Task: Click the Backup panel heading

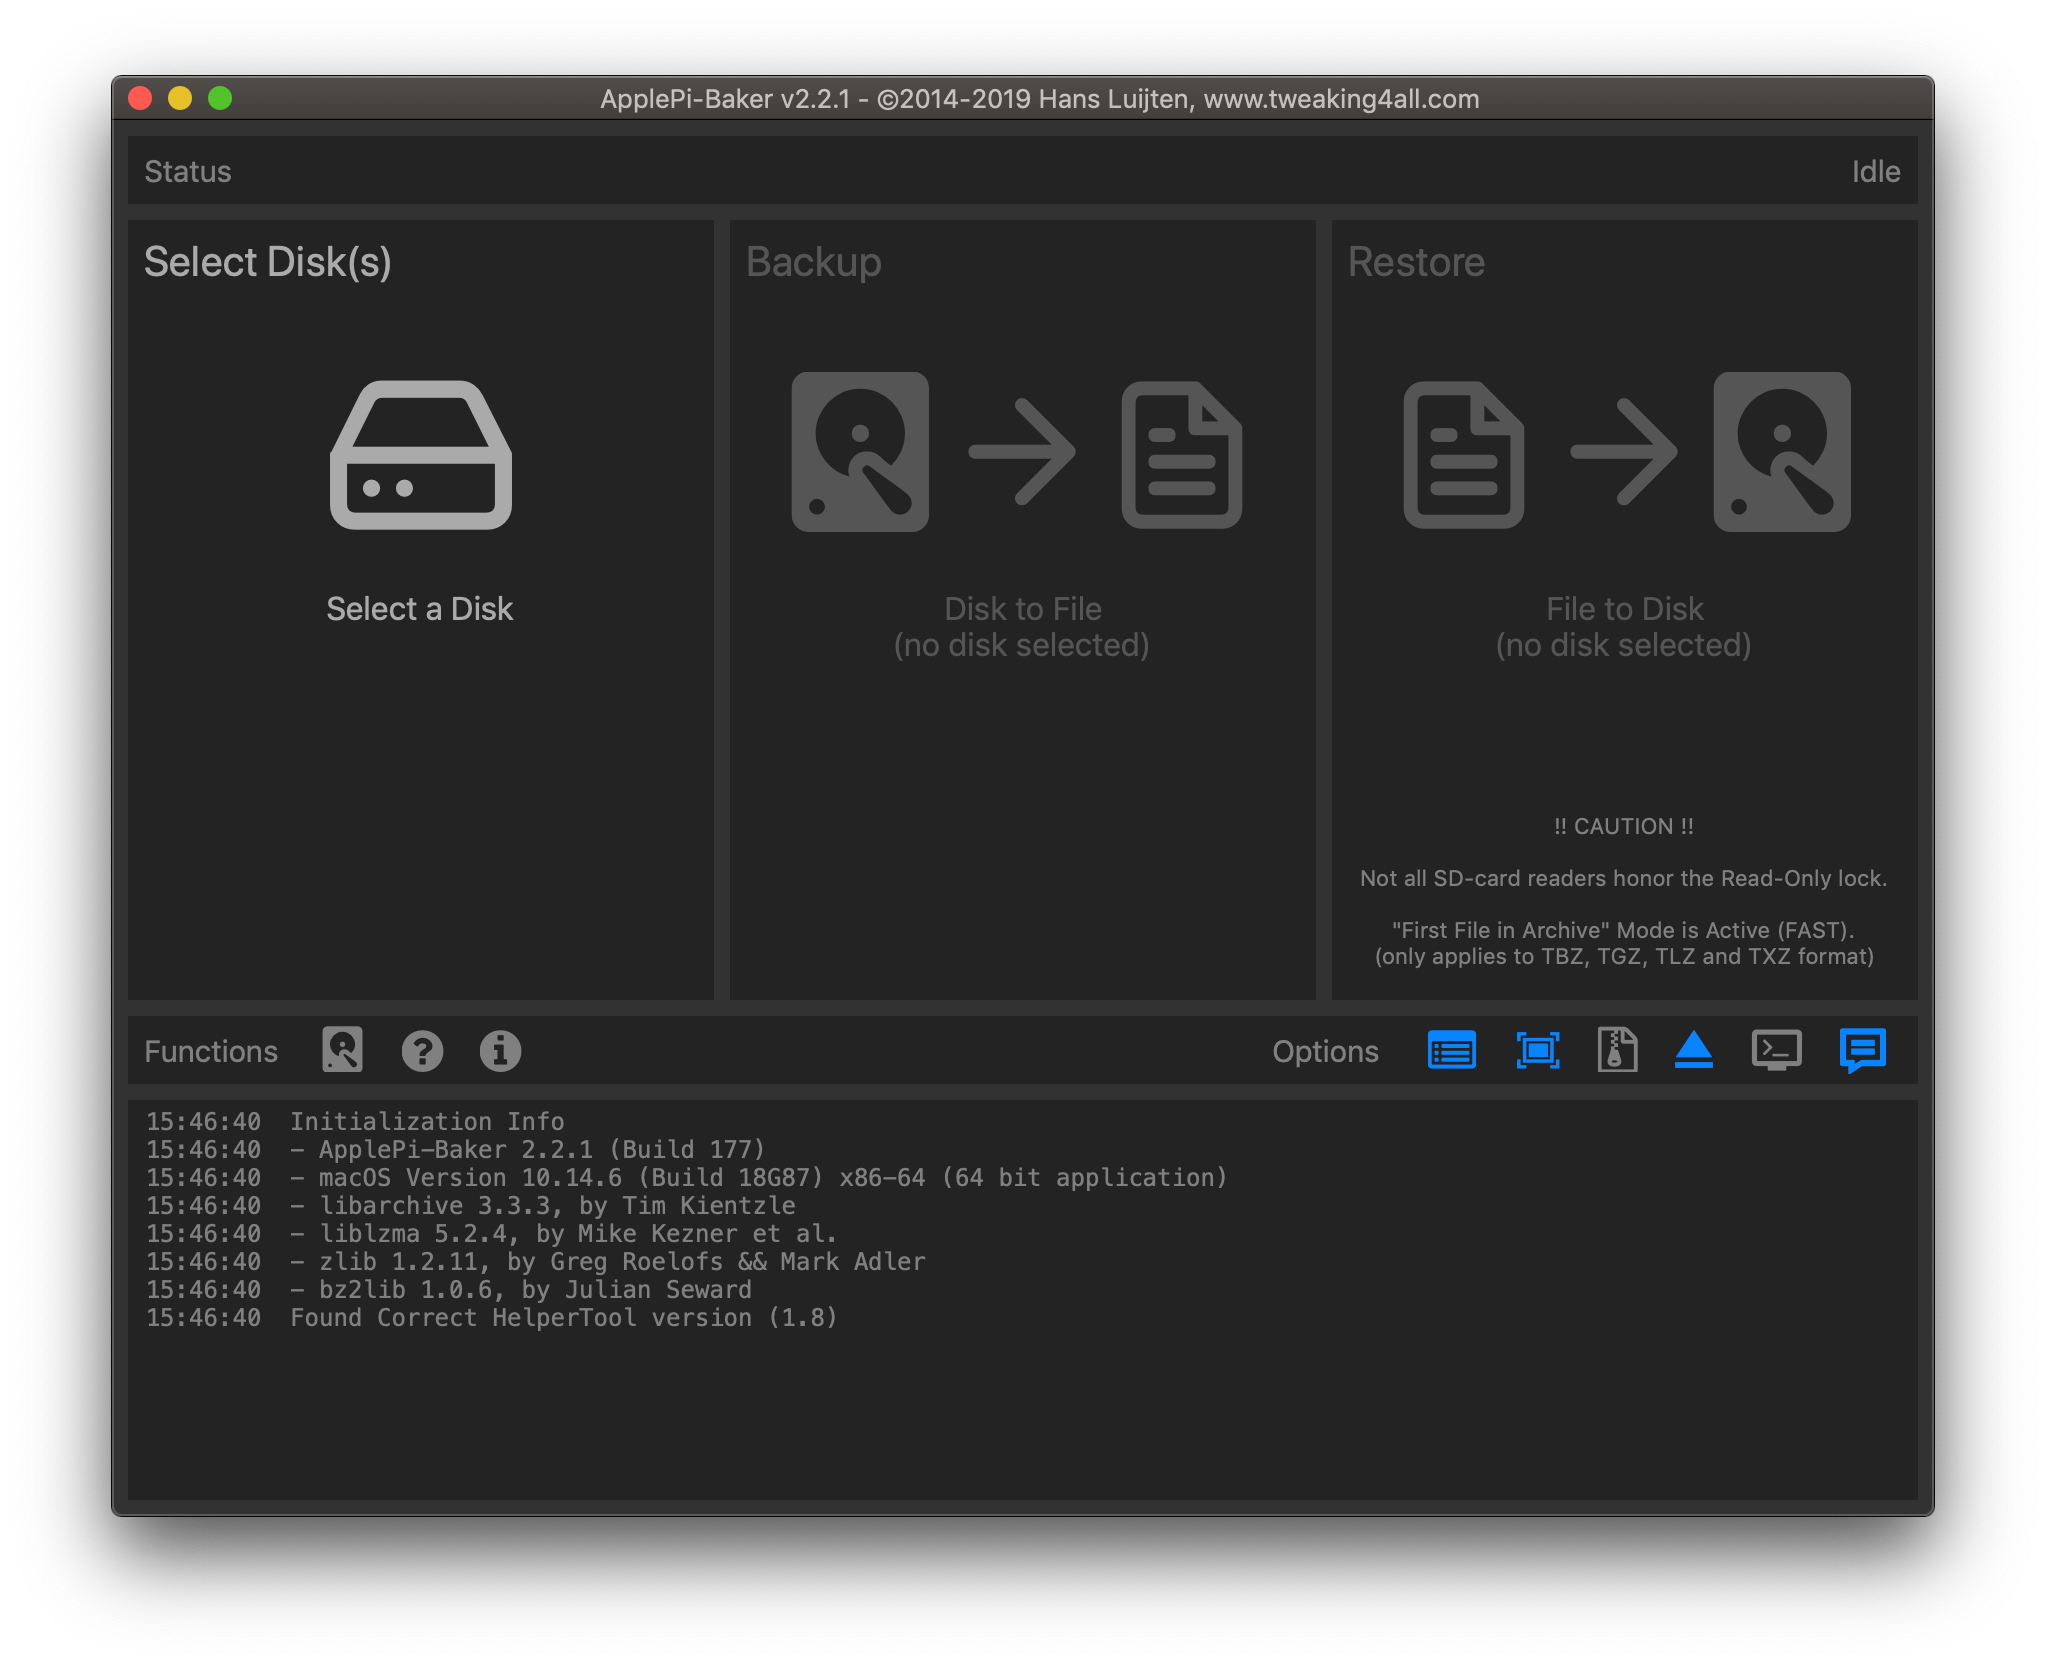Action: (813, 262)
